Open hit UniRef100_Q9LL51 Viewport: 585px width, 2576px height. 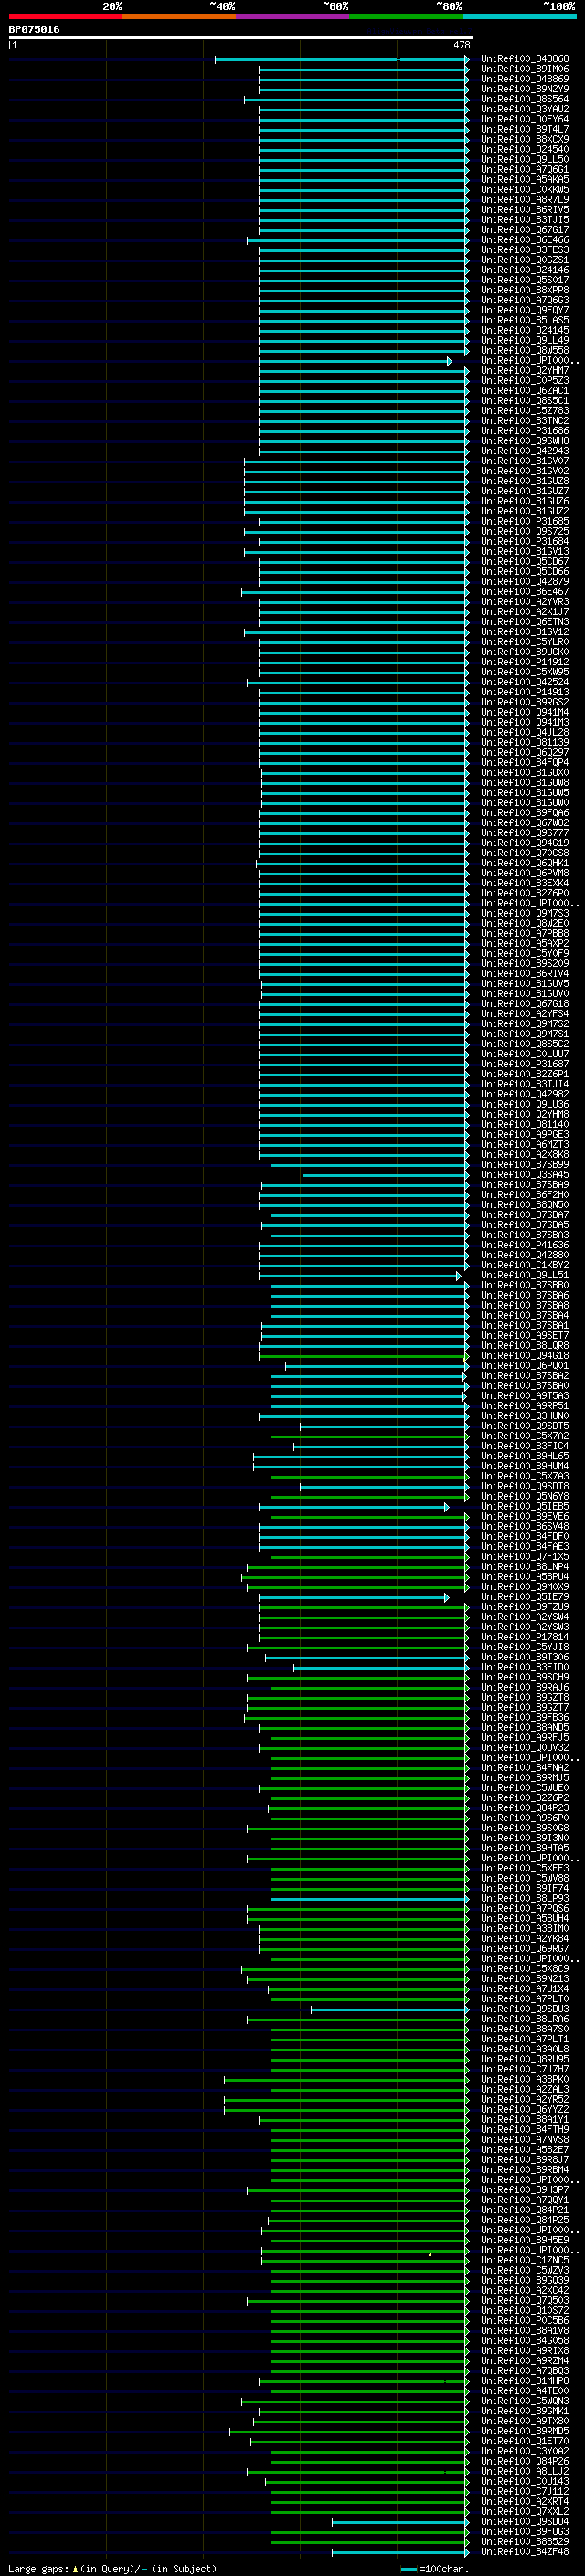point(524,1275)
